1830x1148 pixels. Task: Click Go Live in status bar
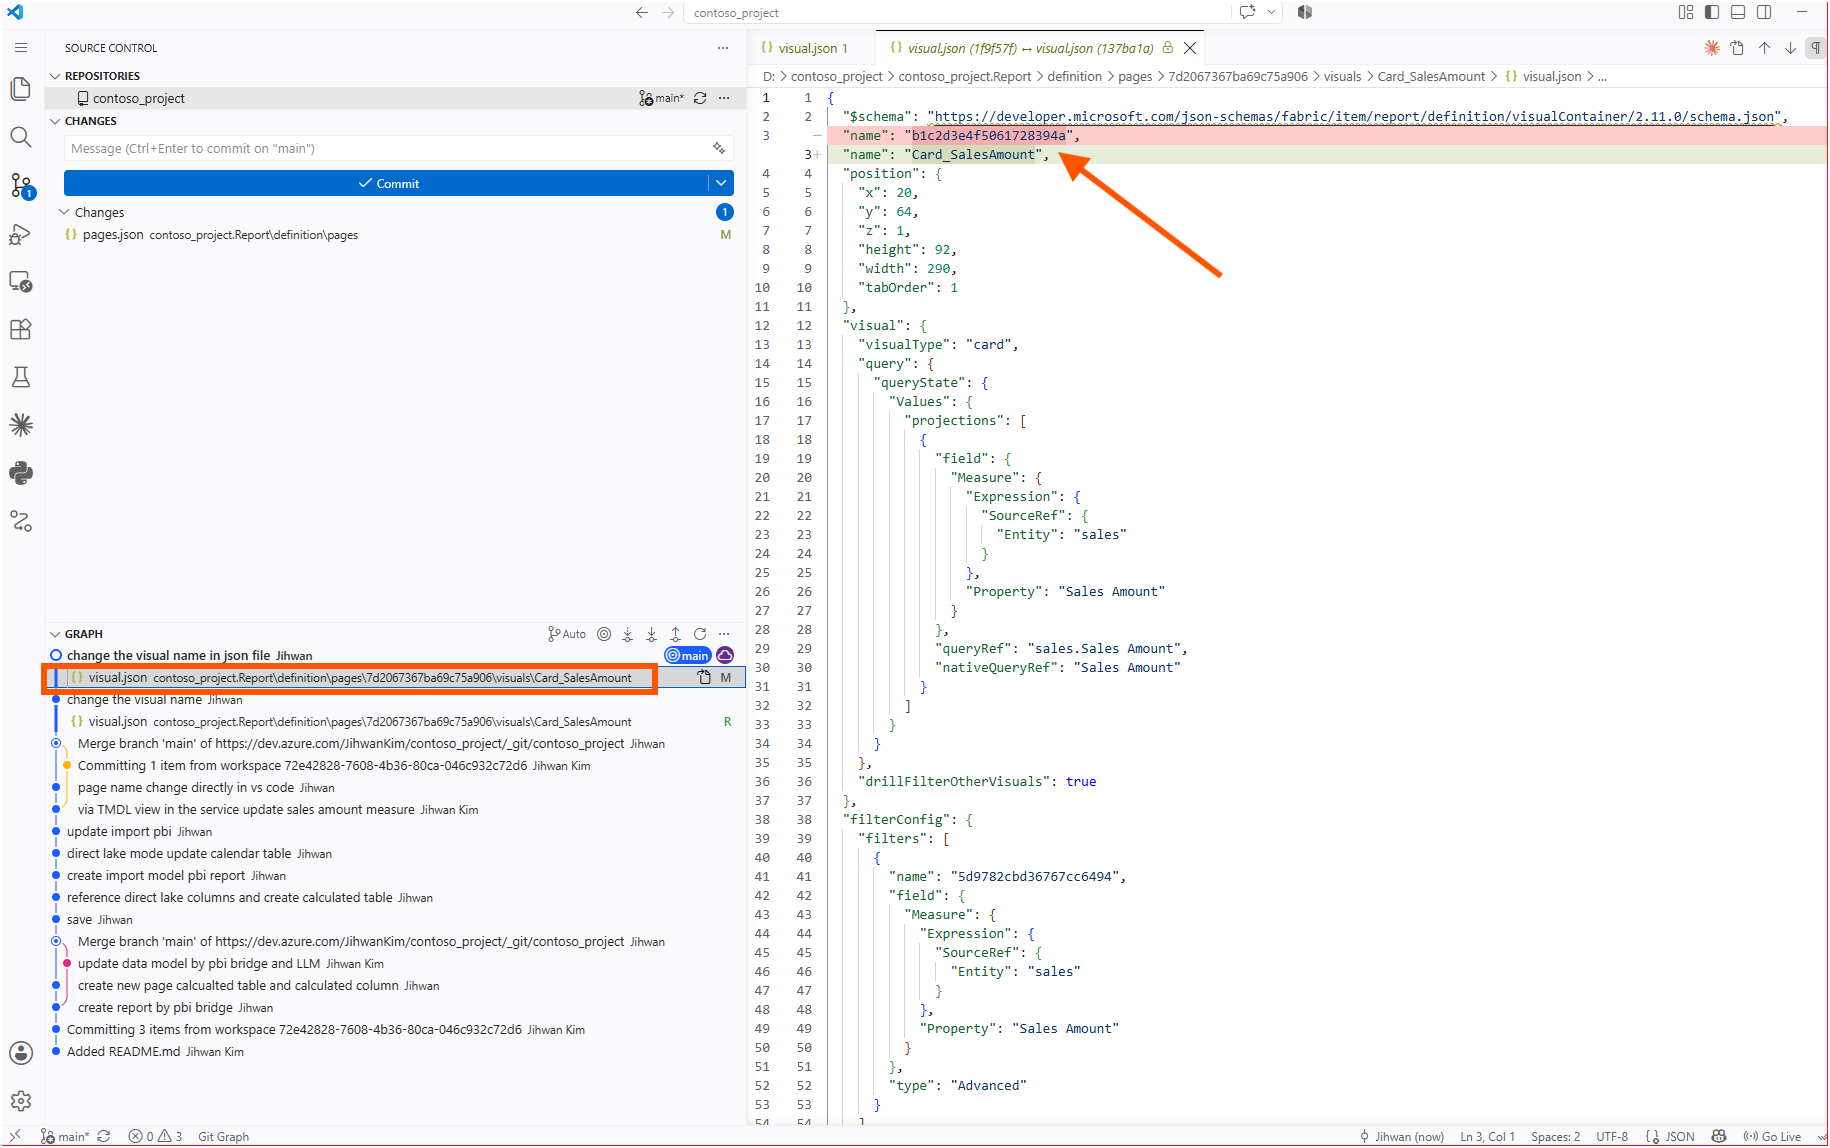point(1772,1137)
